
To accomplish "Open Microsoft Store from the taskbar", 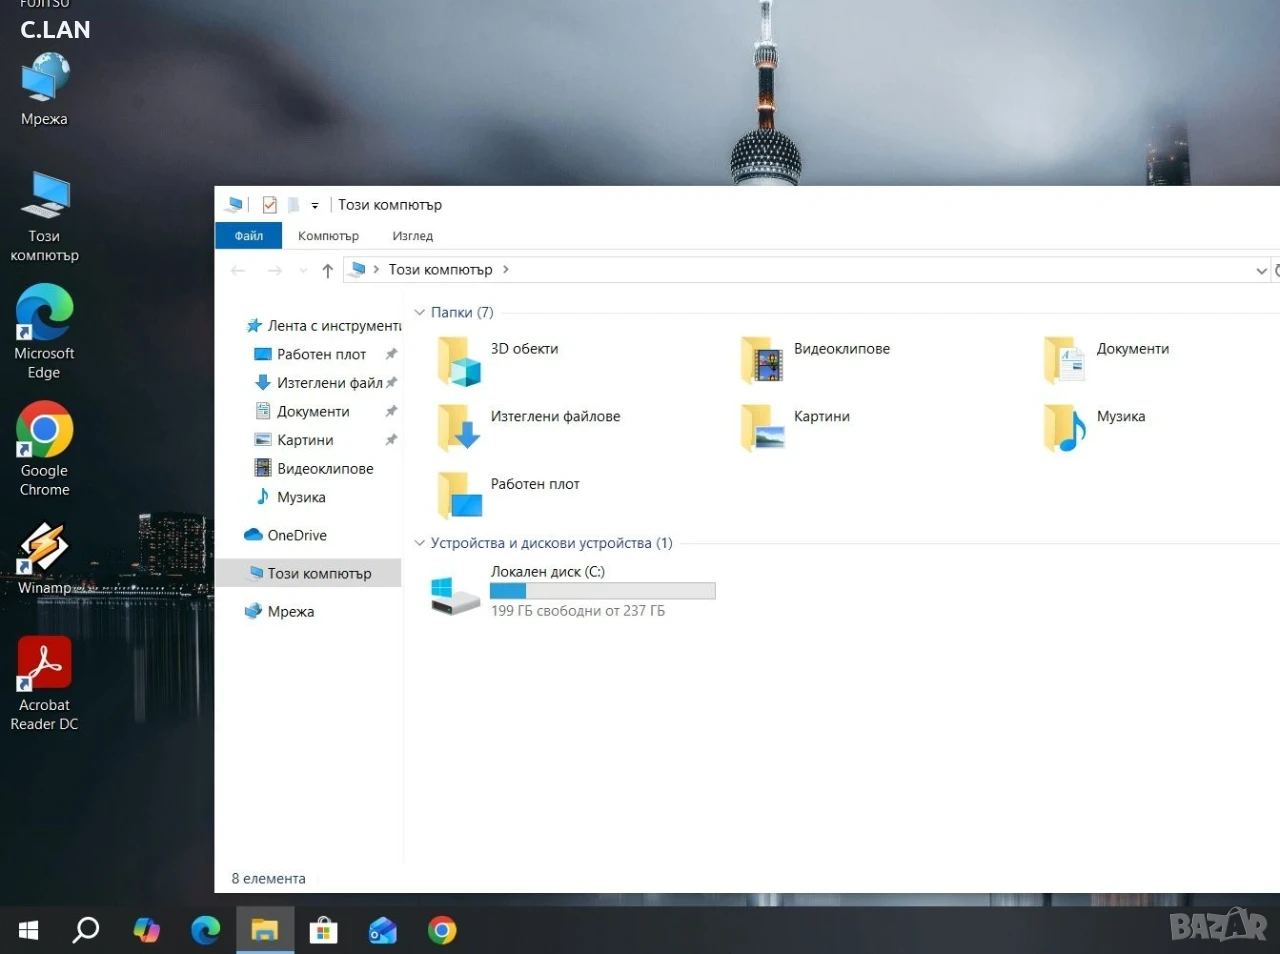I will point(323,931).
